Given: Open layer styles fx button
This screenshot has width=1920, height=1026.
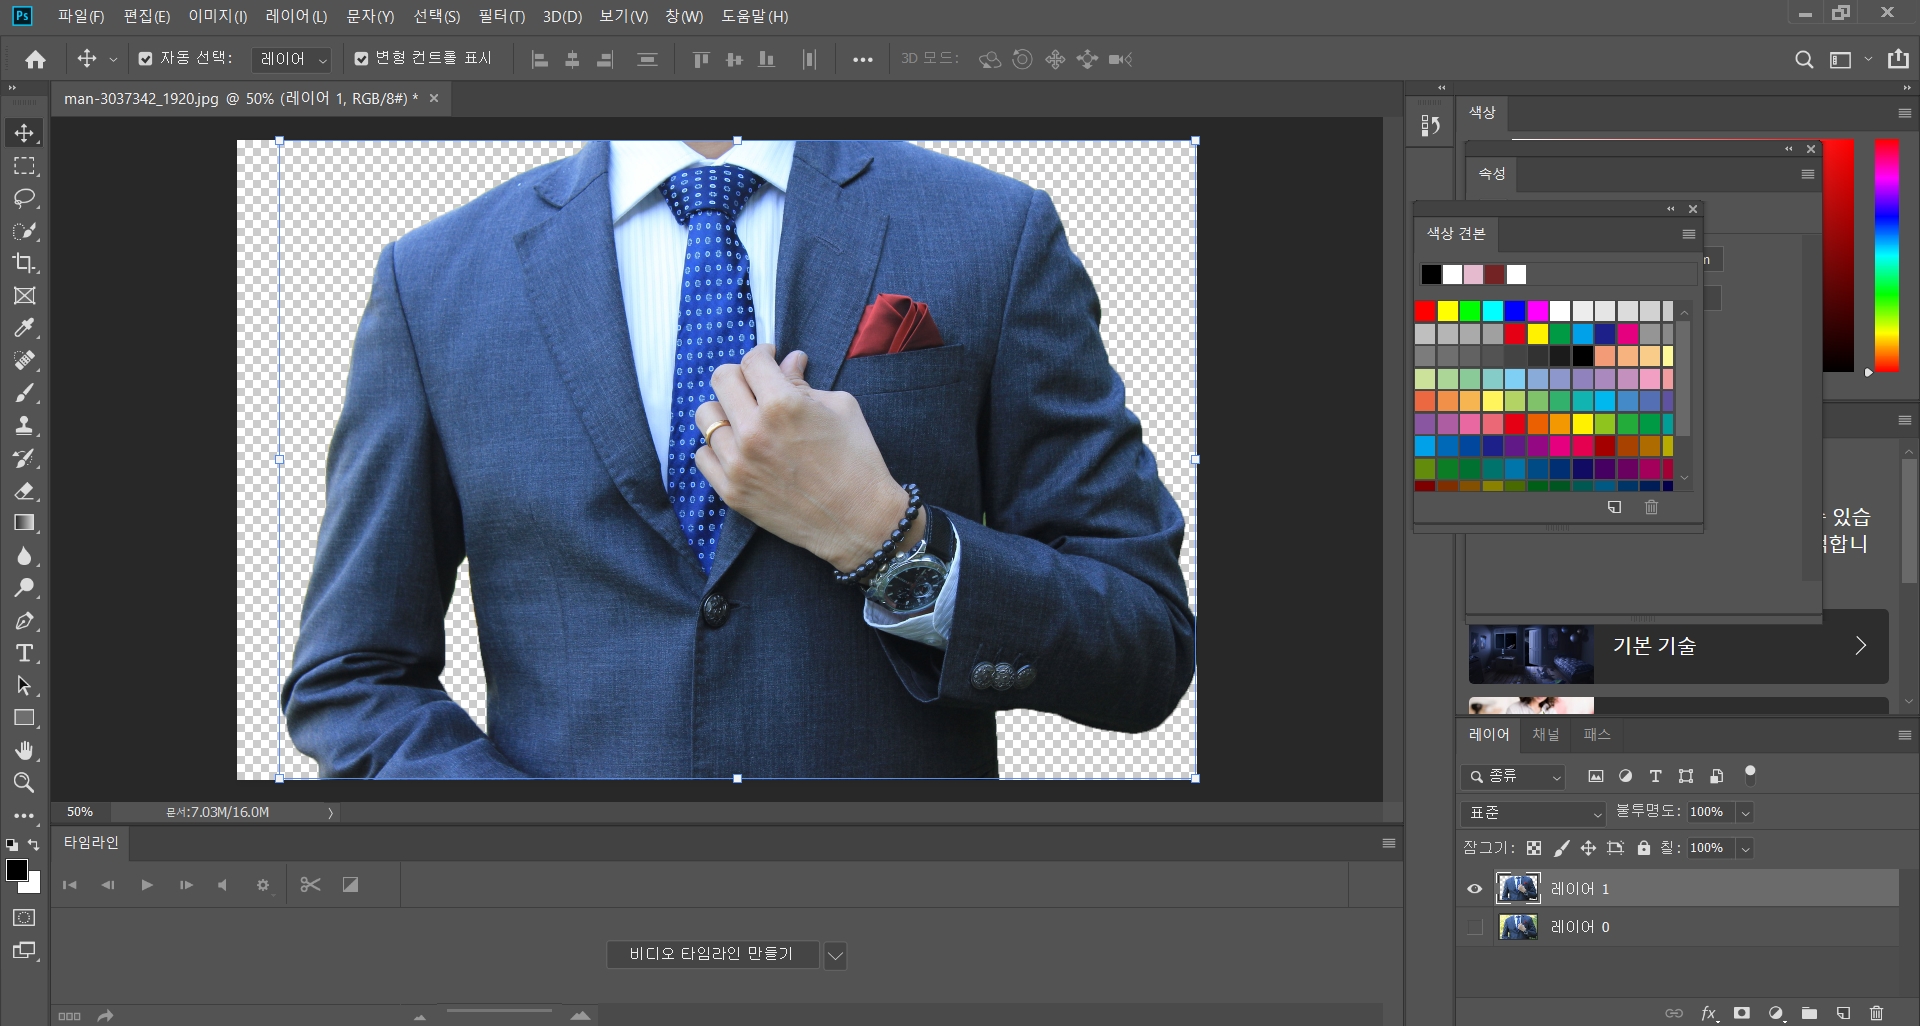Looking at the screenshot, I should (x=1709, y=1013).
